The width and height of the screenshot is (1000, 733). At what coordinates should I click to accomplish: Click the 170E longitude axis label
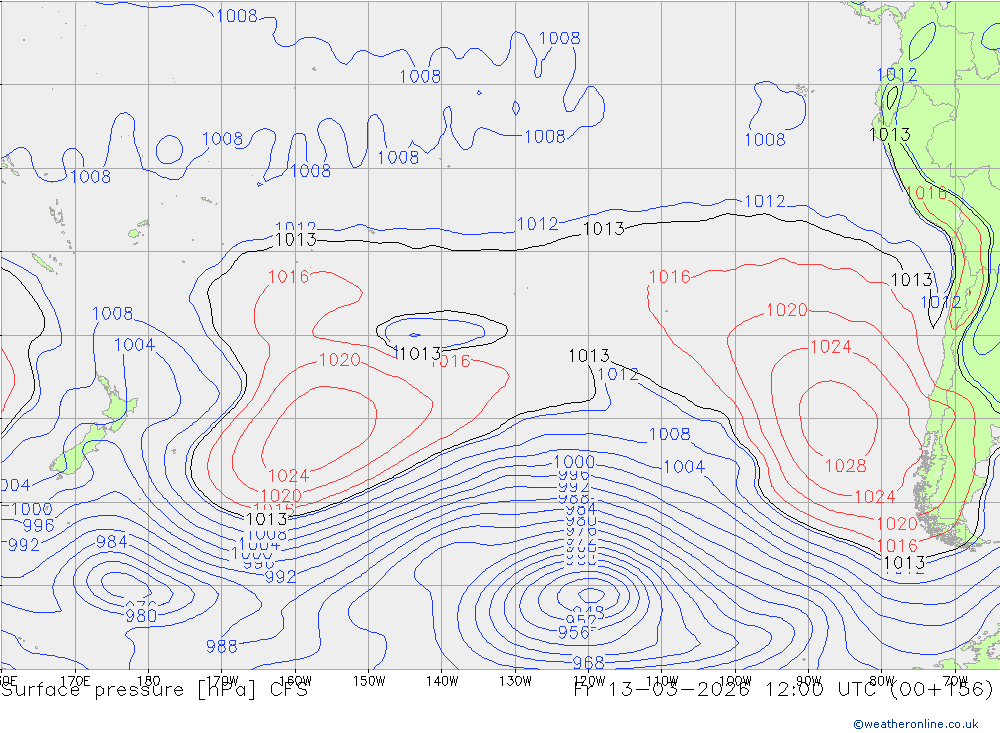75,681
